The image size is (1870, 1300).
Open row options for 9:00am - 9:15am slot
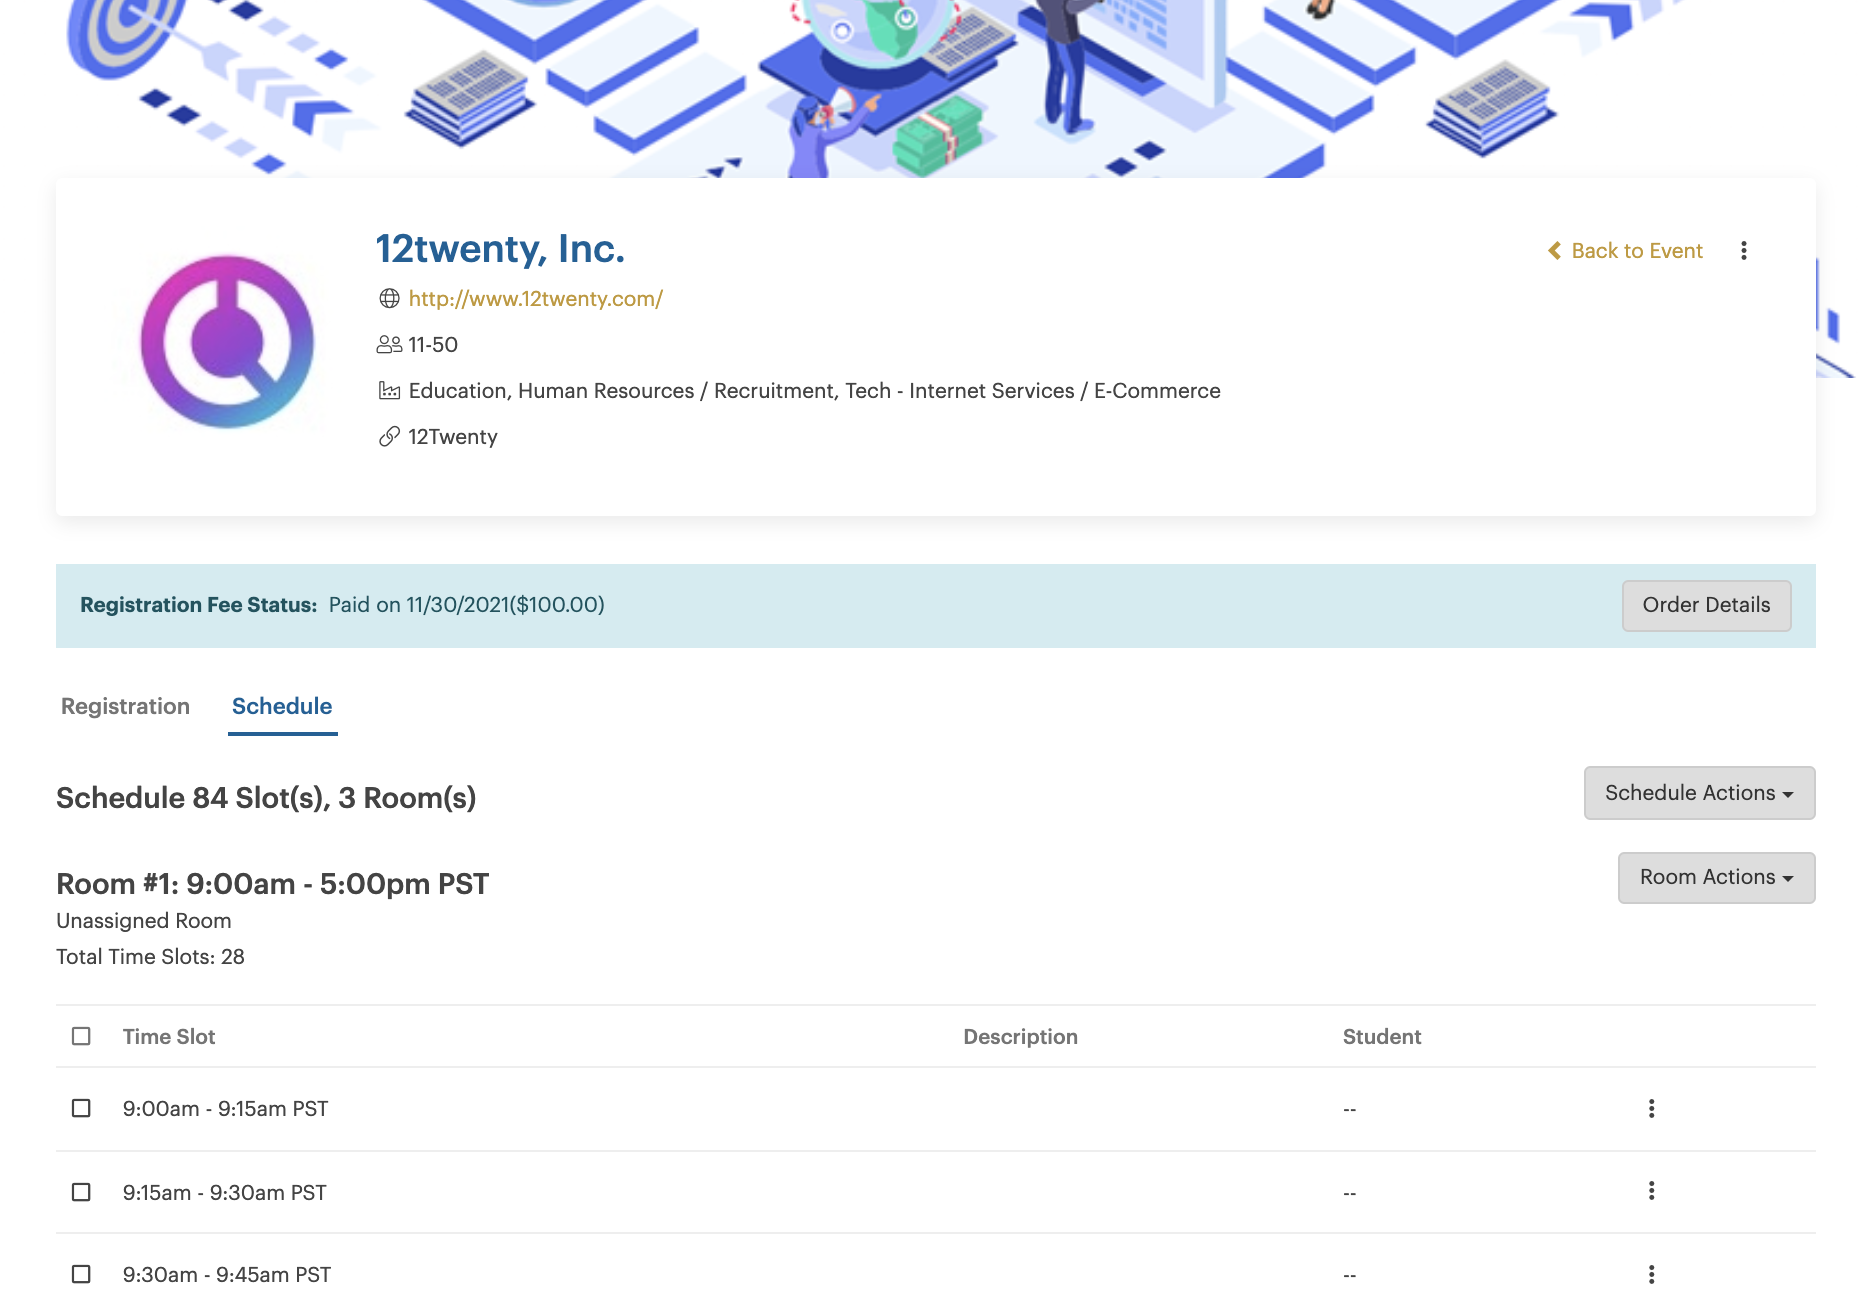tap(1651, 1108)
